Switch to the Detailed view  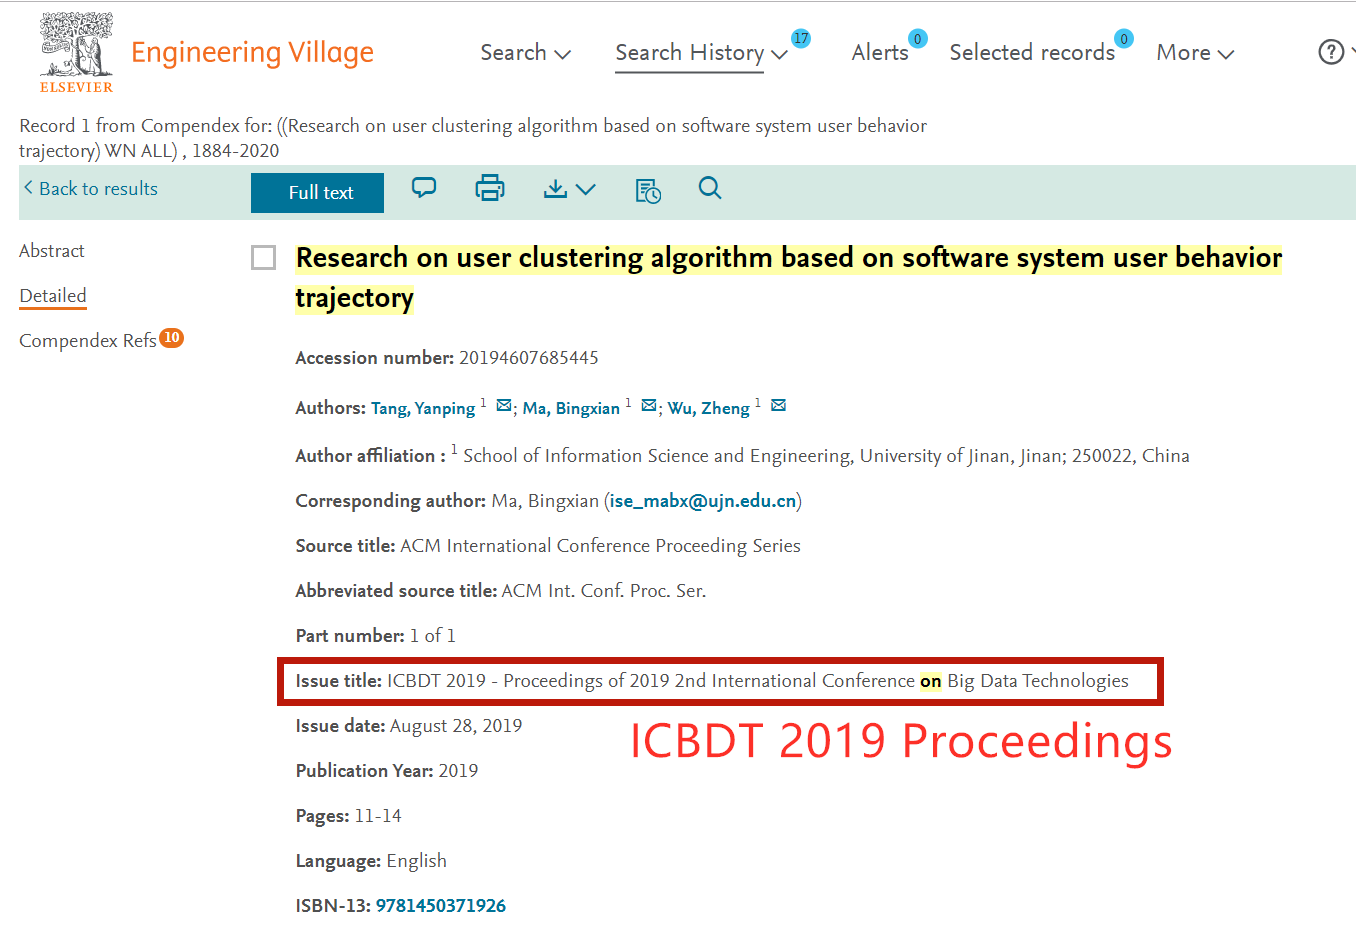53,296
